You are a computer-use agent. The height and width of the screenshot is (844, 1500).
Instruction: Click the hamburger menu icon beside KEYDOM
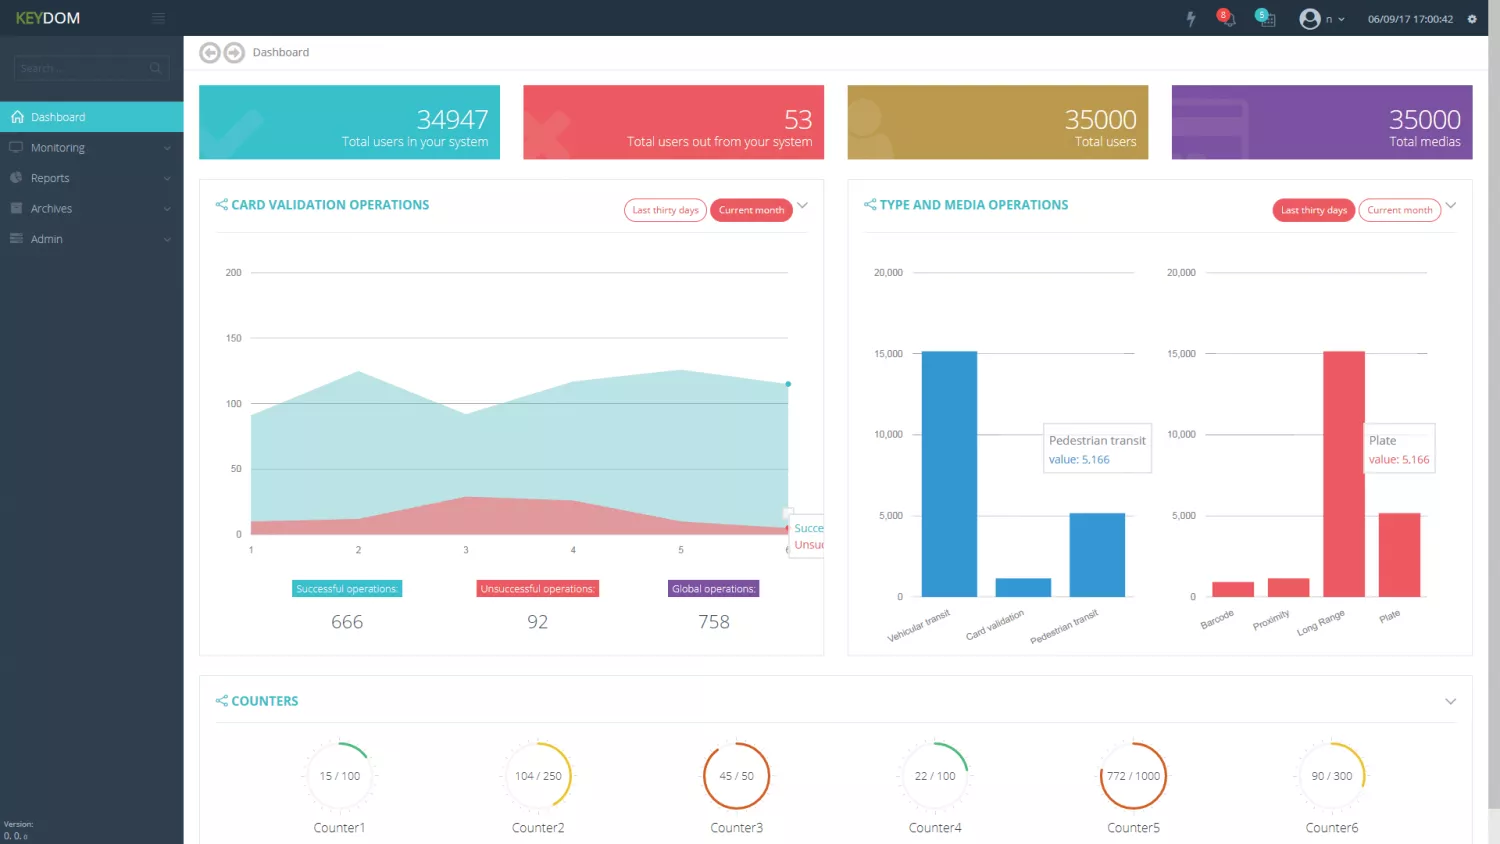tap(158, 18)
